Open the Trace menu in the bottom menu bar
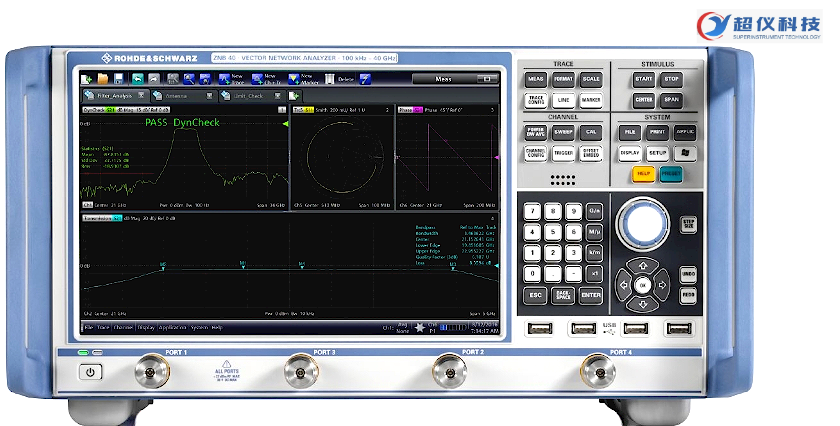Viewport: 840px width, 426px height. click(103, 327)
